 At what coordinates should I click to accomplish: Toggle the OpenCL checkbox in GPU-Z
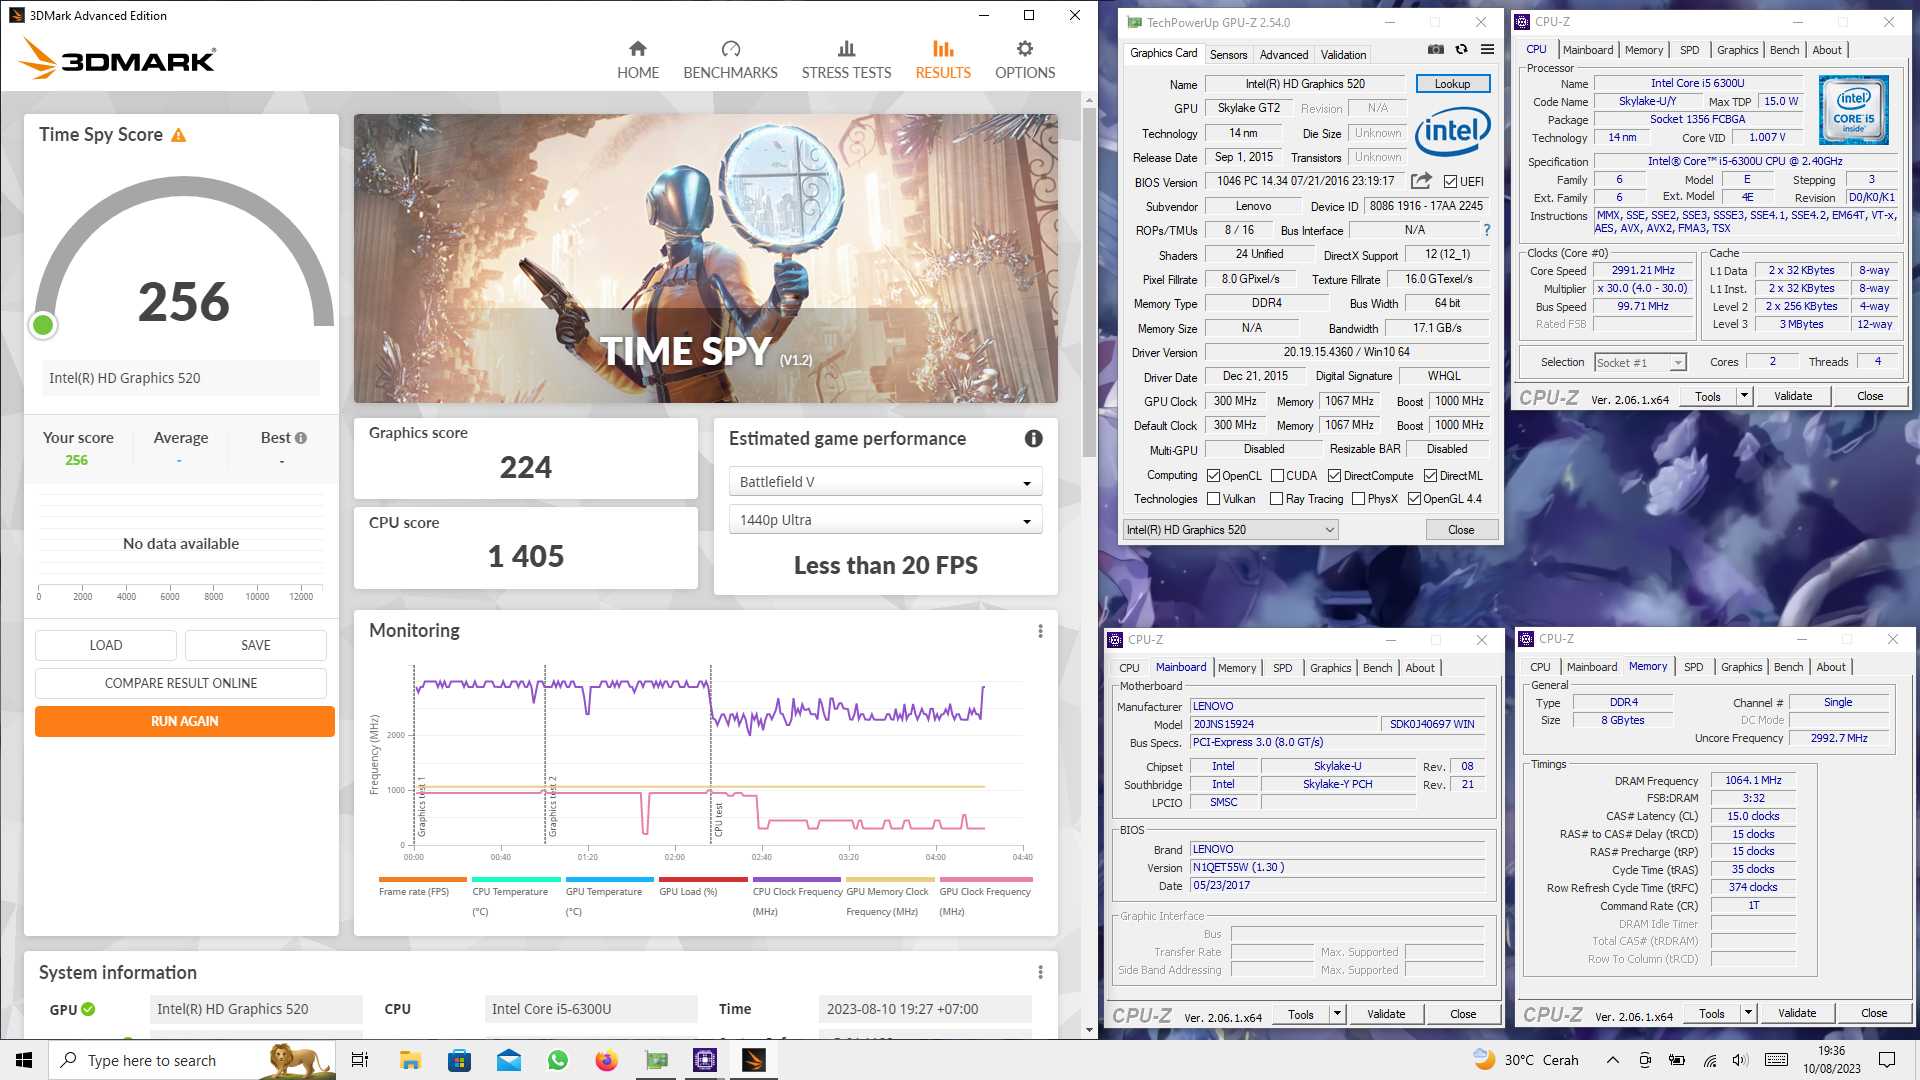click(1213, 476)
